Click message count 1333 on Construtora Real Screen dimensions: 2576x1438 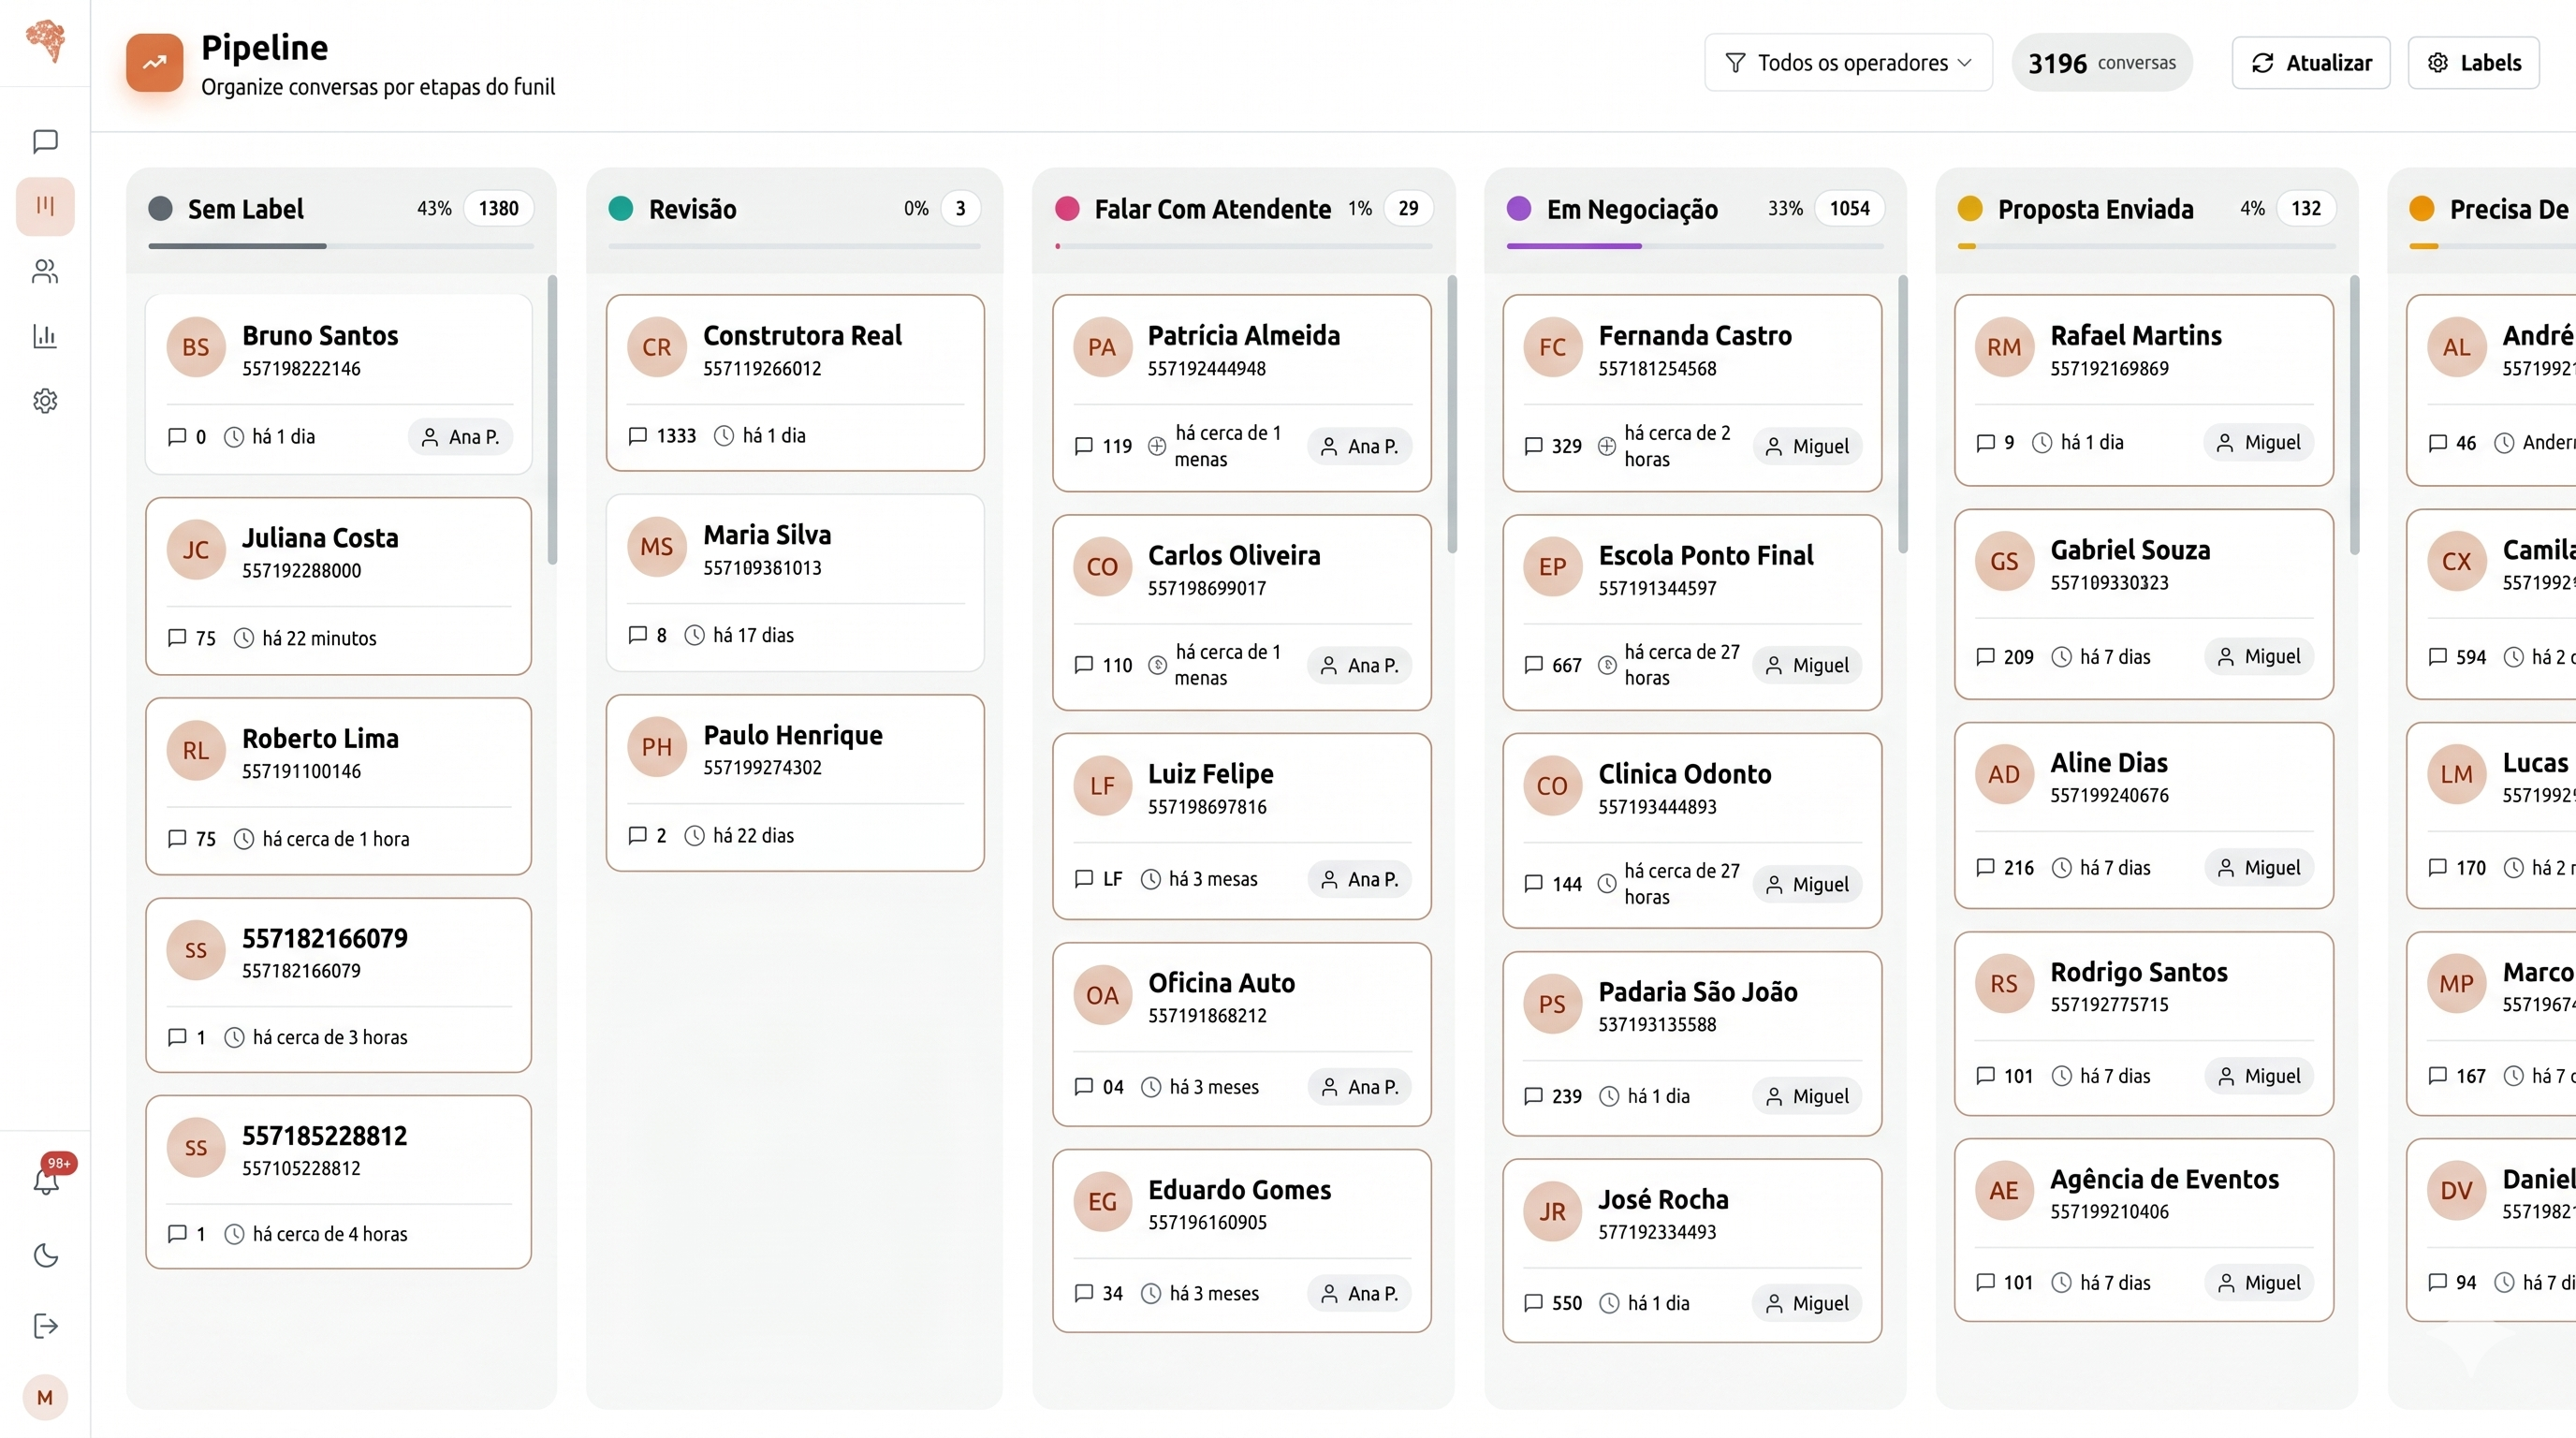tap(662, 436)
